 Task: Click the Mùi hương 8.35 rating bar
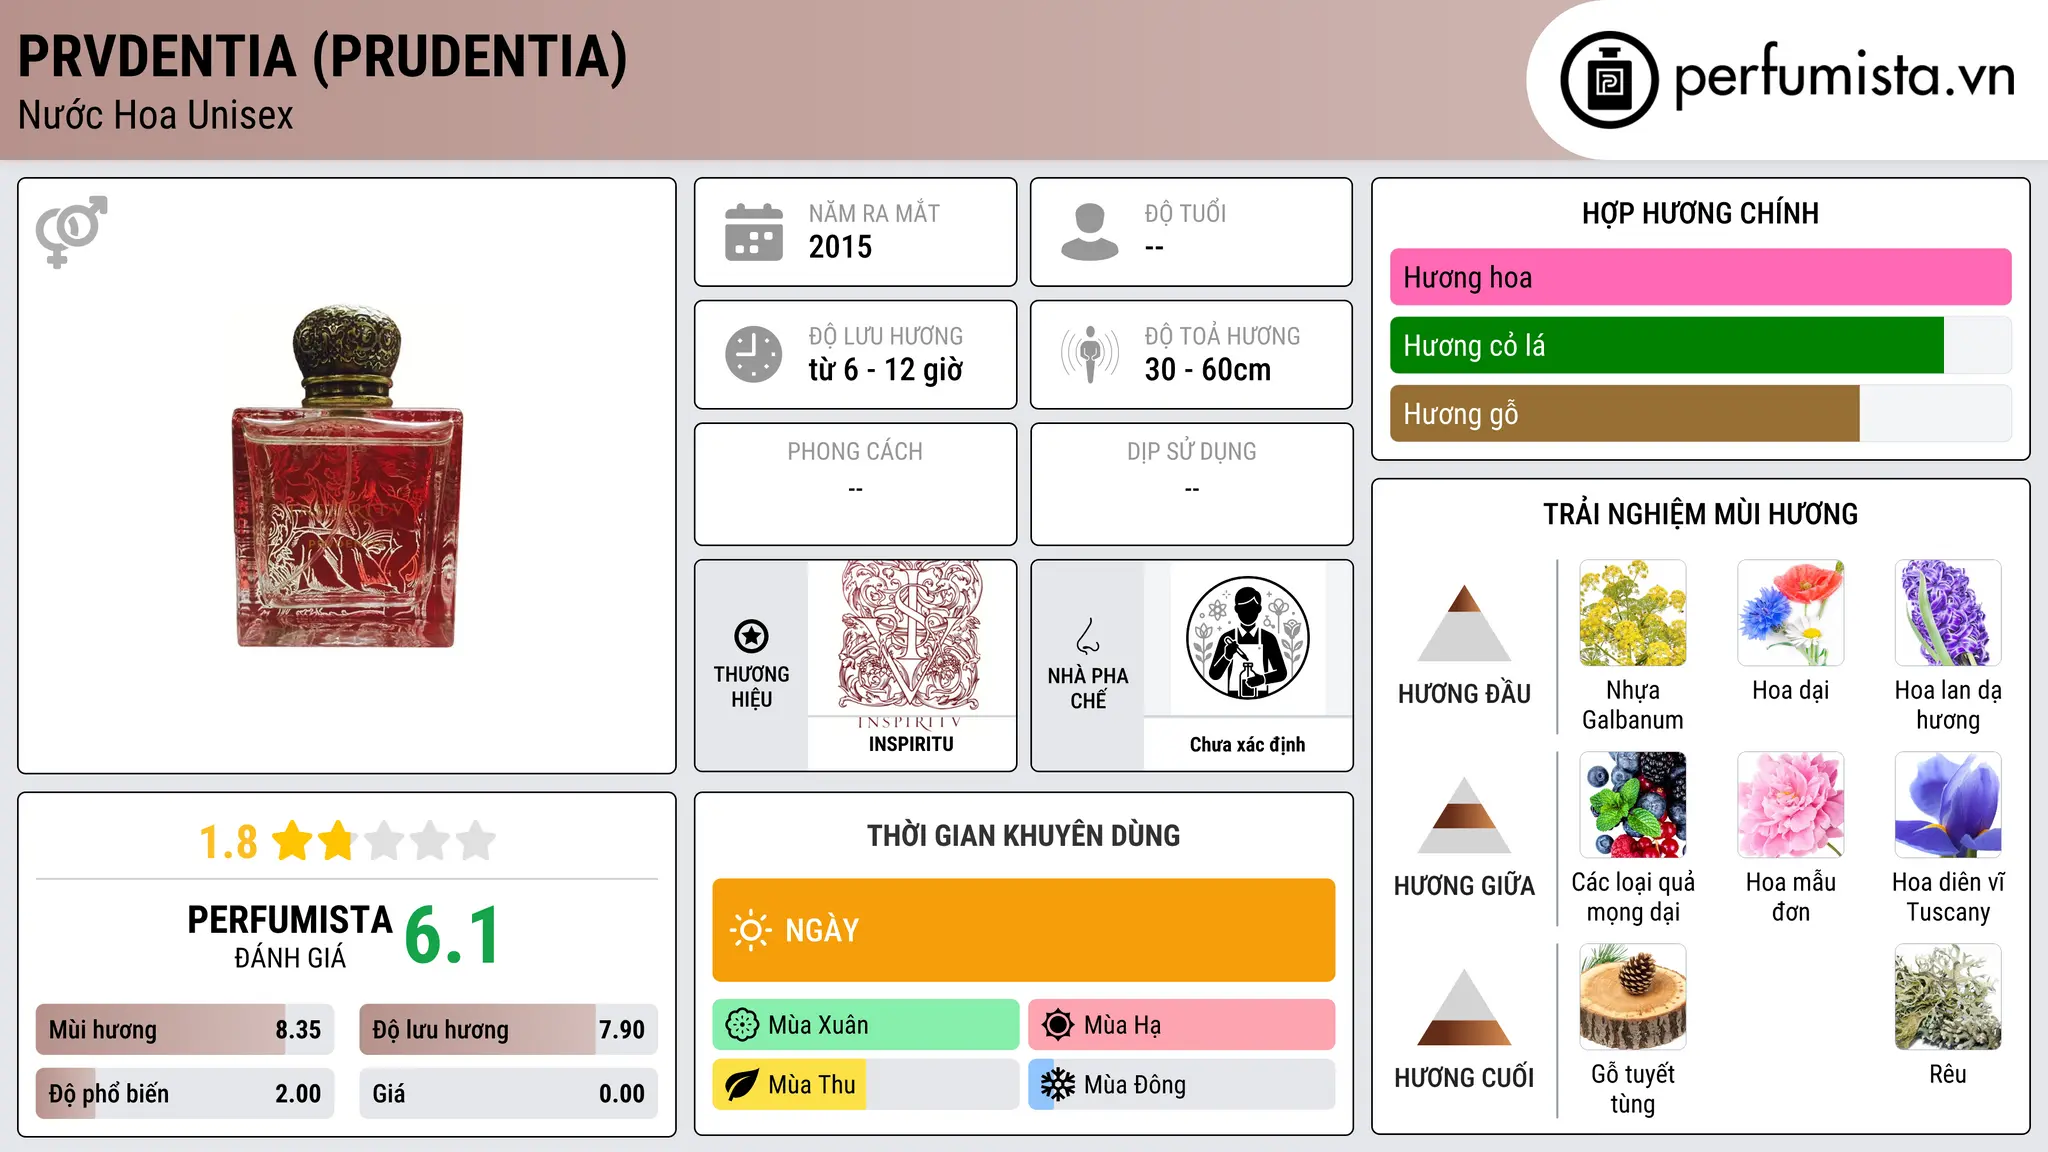point(185,1030)
